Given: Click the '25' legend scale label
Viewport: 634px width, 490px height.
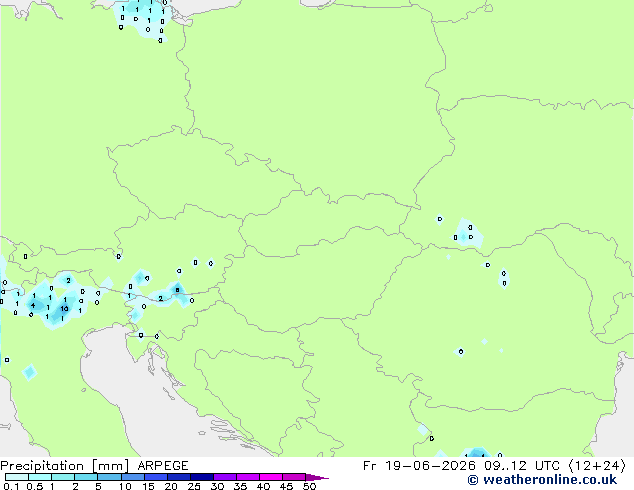Looking at the screenshot, I should 194,486.
